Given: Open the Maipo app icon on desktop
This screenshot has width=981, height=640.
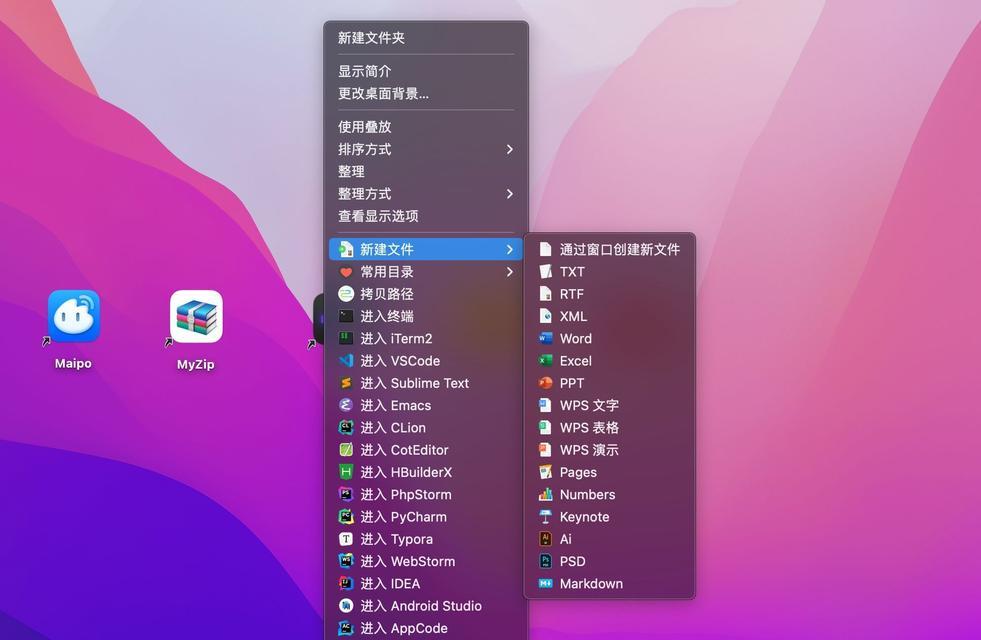Looking at the screenshot, I should [74, 316].
